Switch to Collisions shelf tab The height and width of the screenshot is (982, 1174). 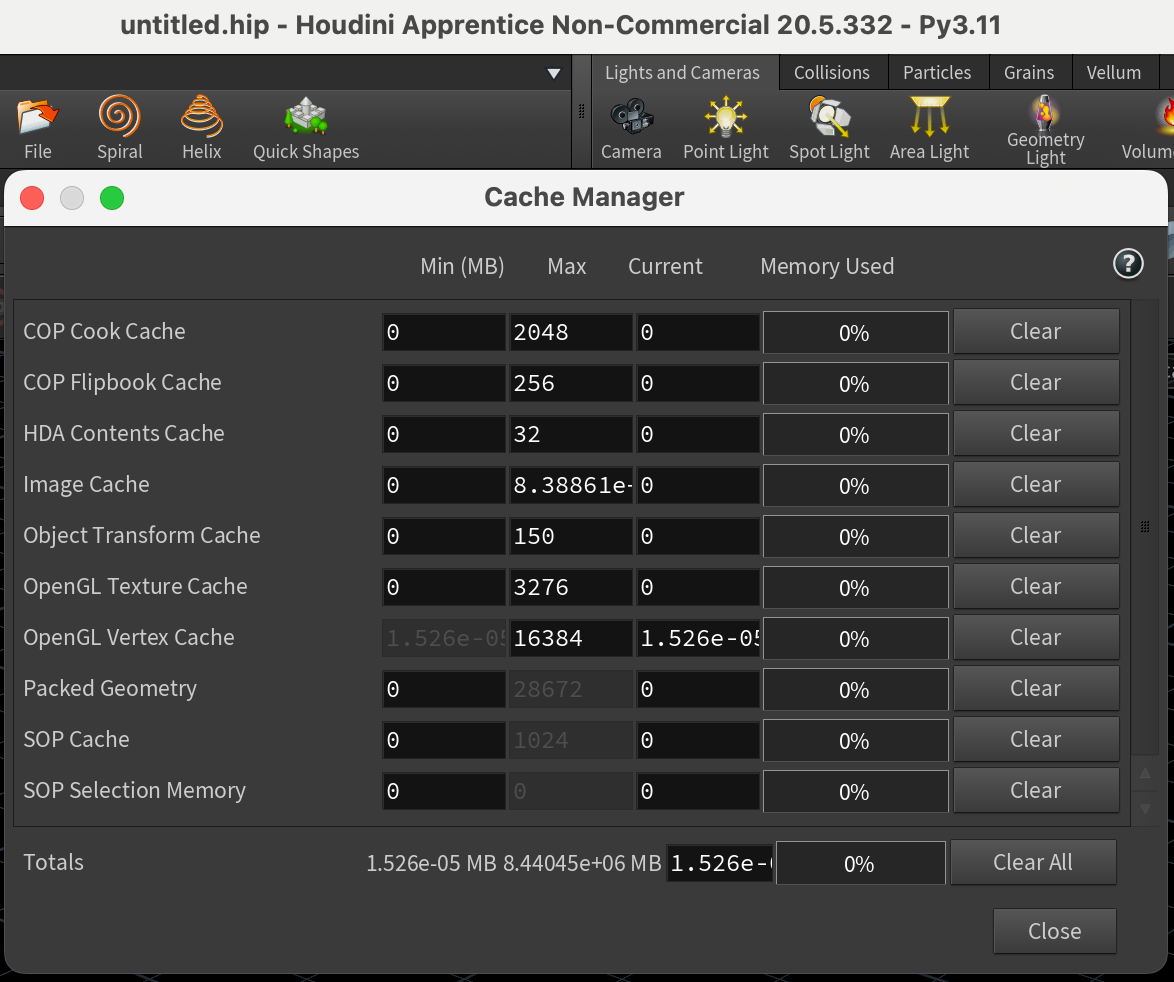pos(832,73)
